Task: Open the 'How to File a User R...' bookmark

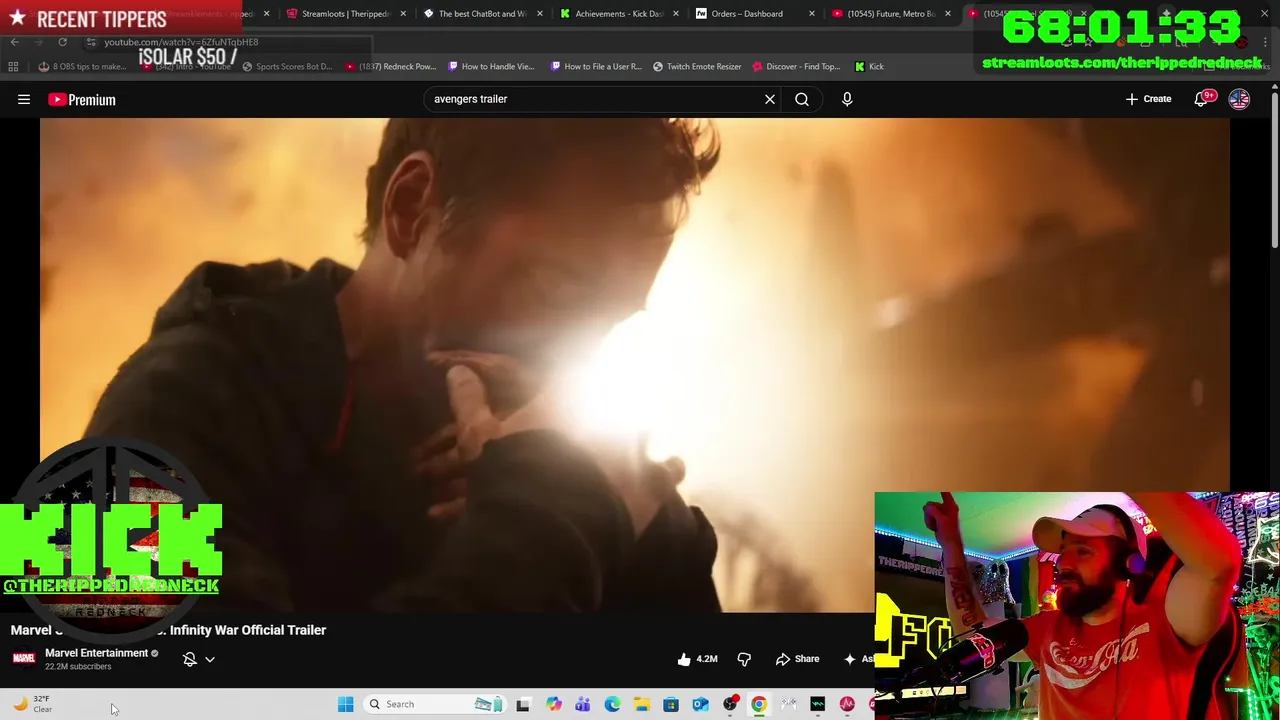Action: click(x=596, y=66)
